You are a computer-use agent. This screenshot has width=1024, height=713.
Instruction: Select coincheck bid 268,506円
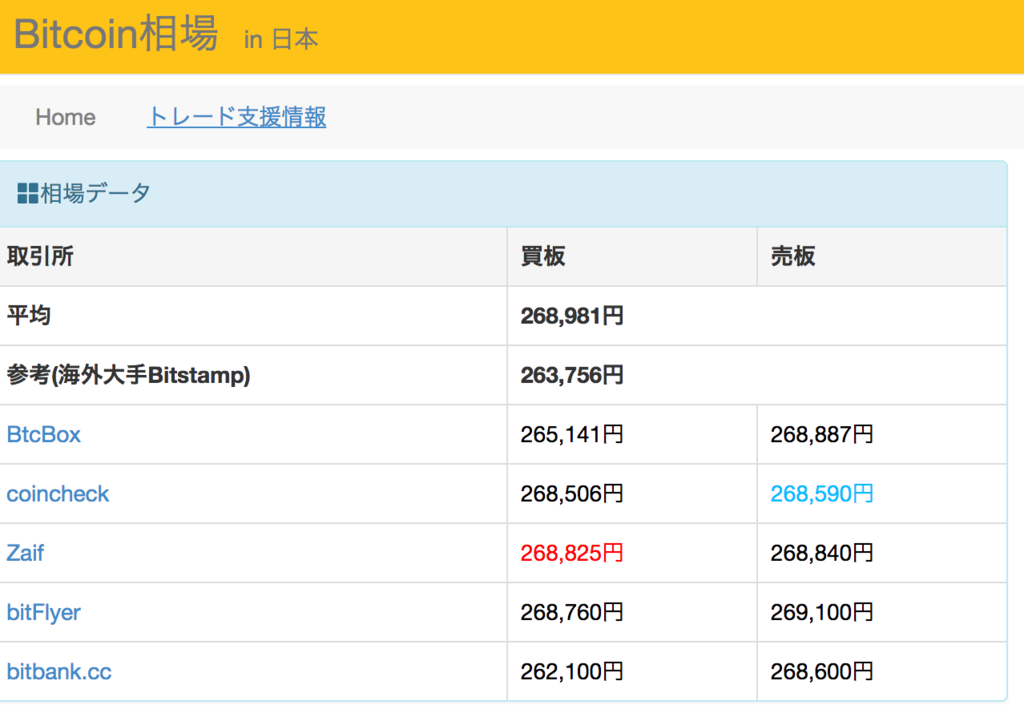572,494
